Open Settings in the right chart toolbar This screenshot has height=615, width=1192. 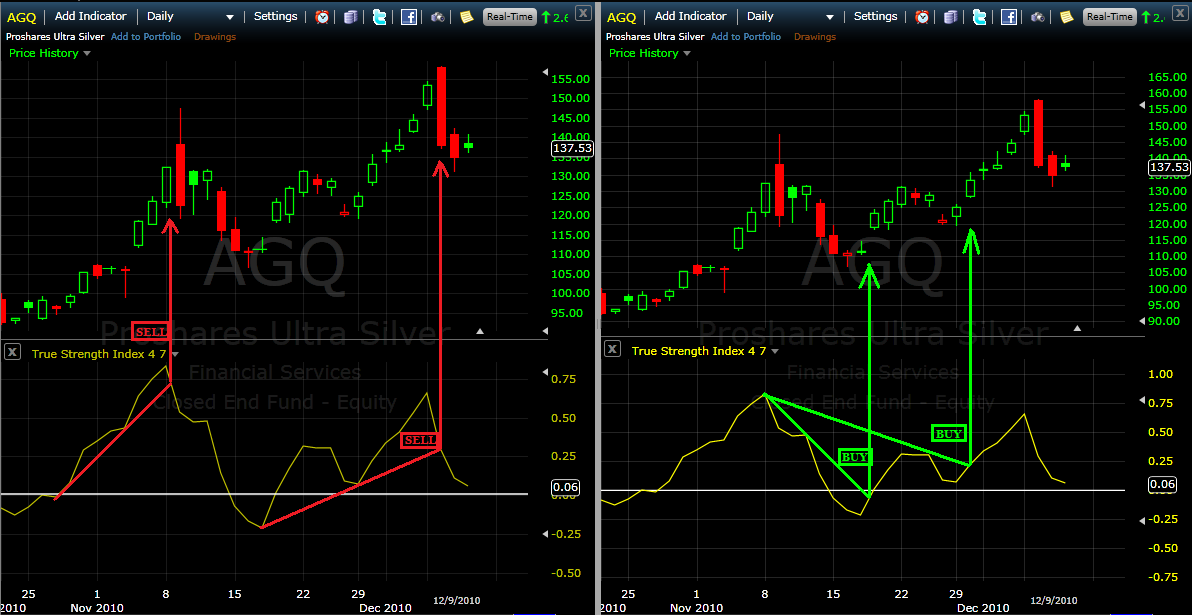click(877, 16)
